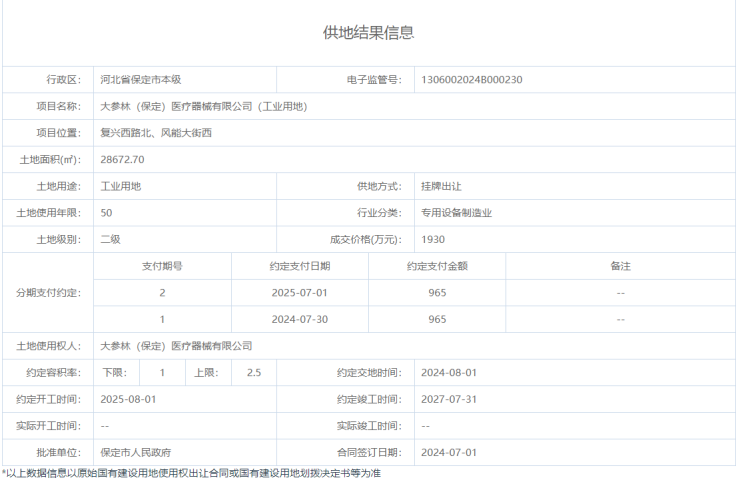Click the 约定支付日期 column header
Viewport: 740px width, 484px height.
click(x=300, y=266)
